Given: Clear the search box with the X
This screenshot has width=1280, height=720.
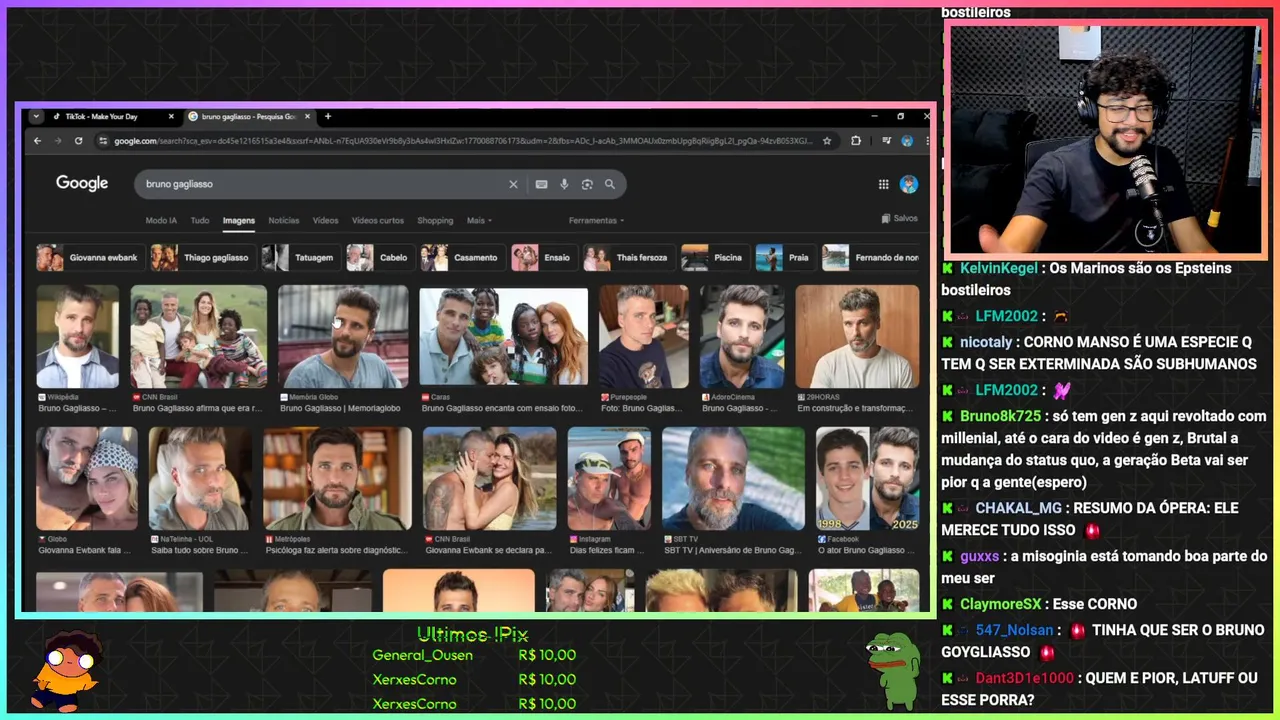Looking at the screenshot, I should [x=513, y=184].
